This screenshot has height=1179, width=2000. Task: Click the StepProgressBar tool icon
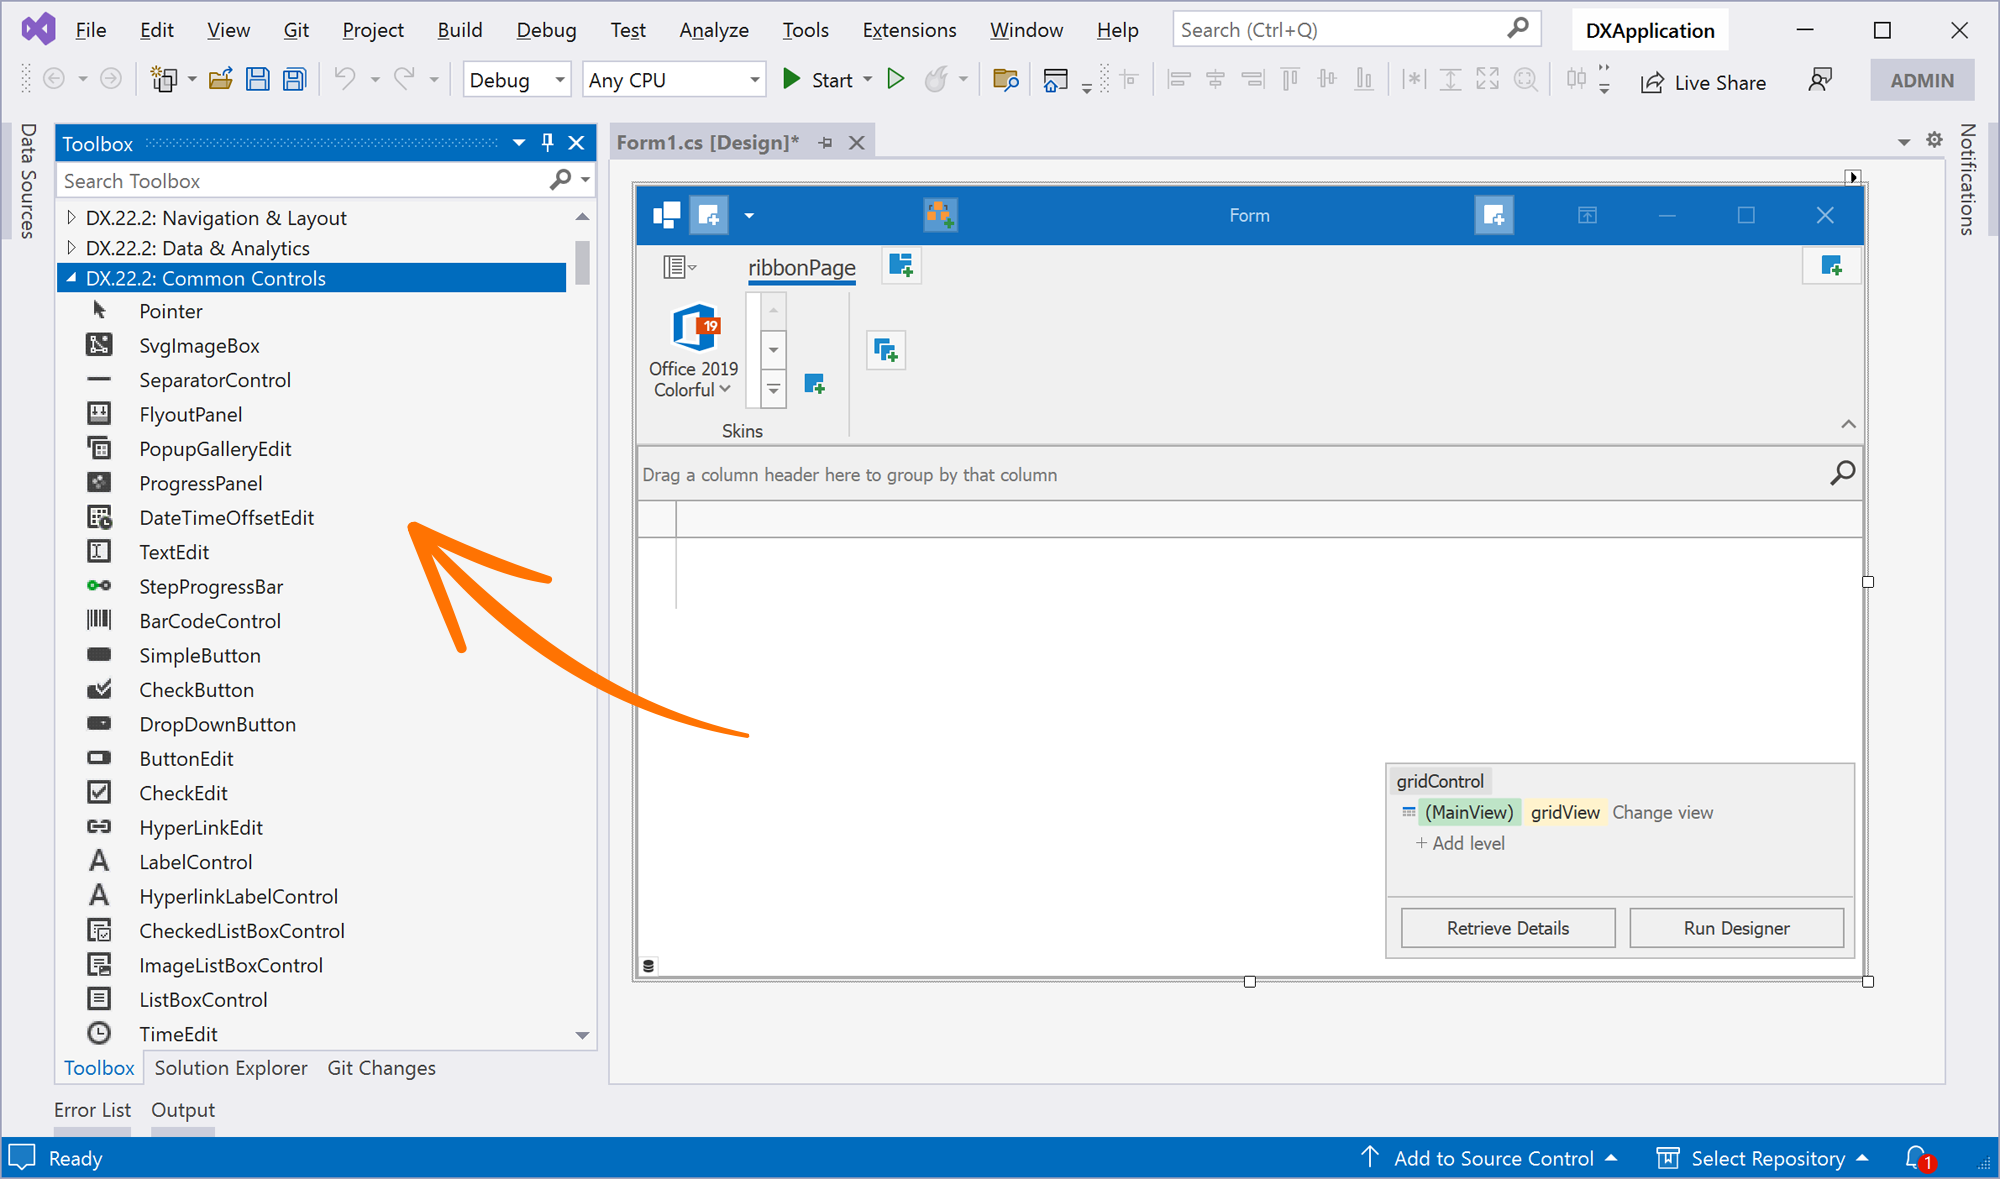point(97,587)
